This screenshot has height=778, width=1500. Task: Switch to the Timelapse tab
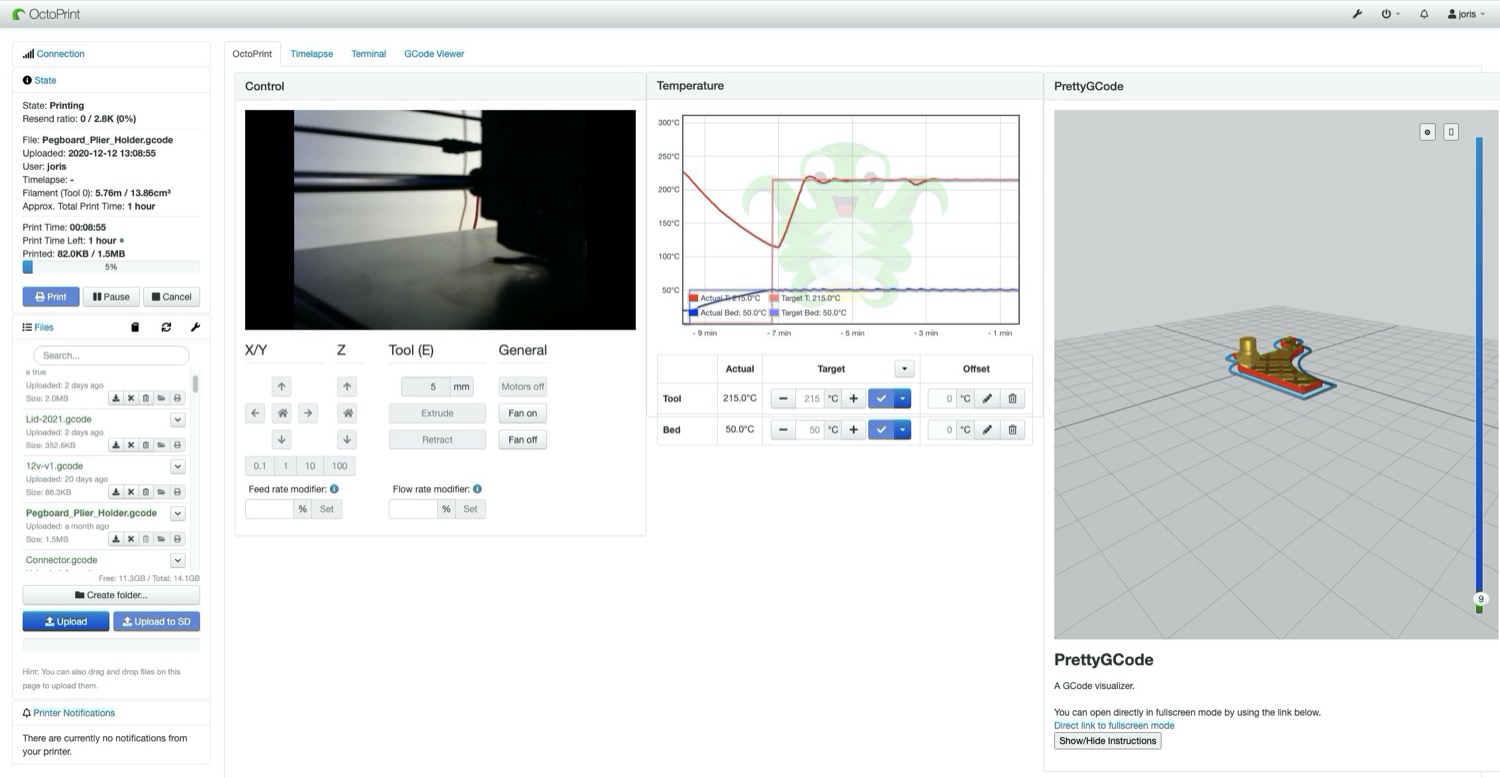pos(312,54)
